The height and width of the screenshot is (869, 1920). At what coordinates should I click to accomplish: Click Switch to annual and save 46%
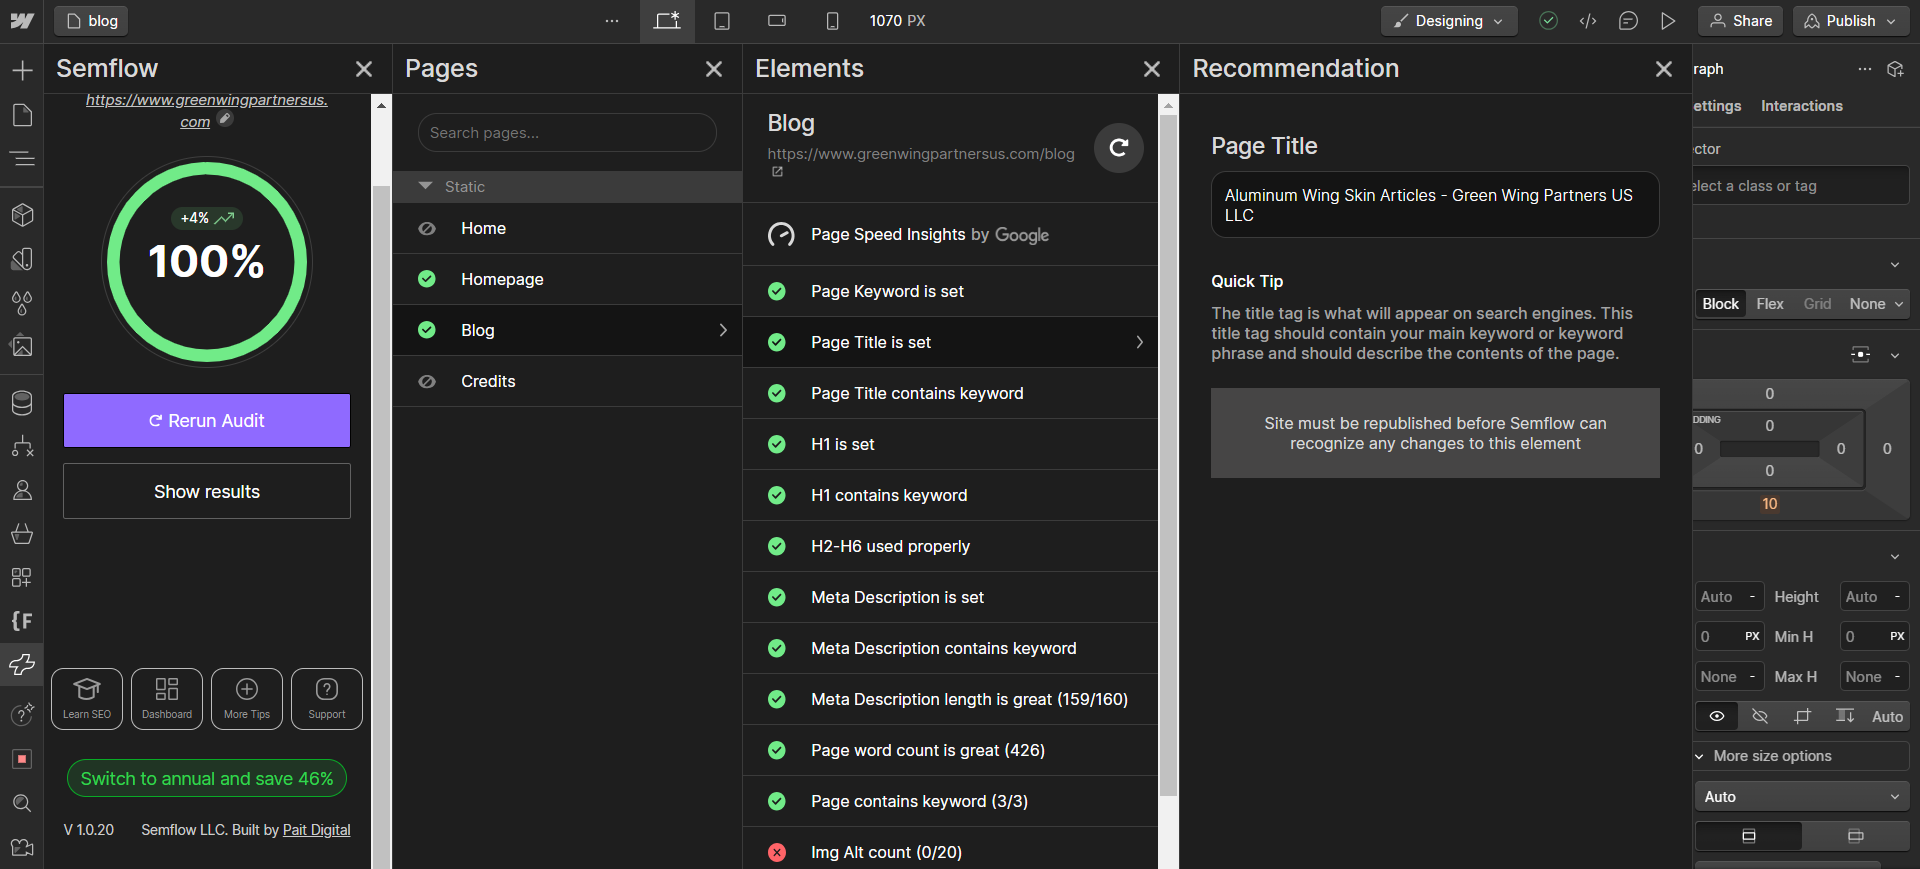pyautogui.click(x=207, y=778)
